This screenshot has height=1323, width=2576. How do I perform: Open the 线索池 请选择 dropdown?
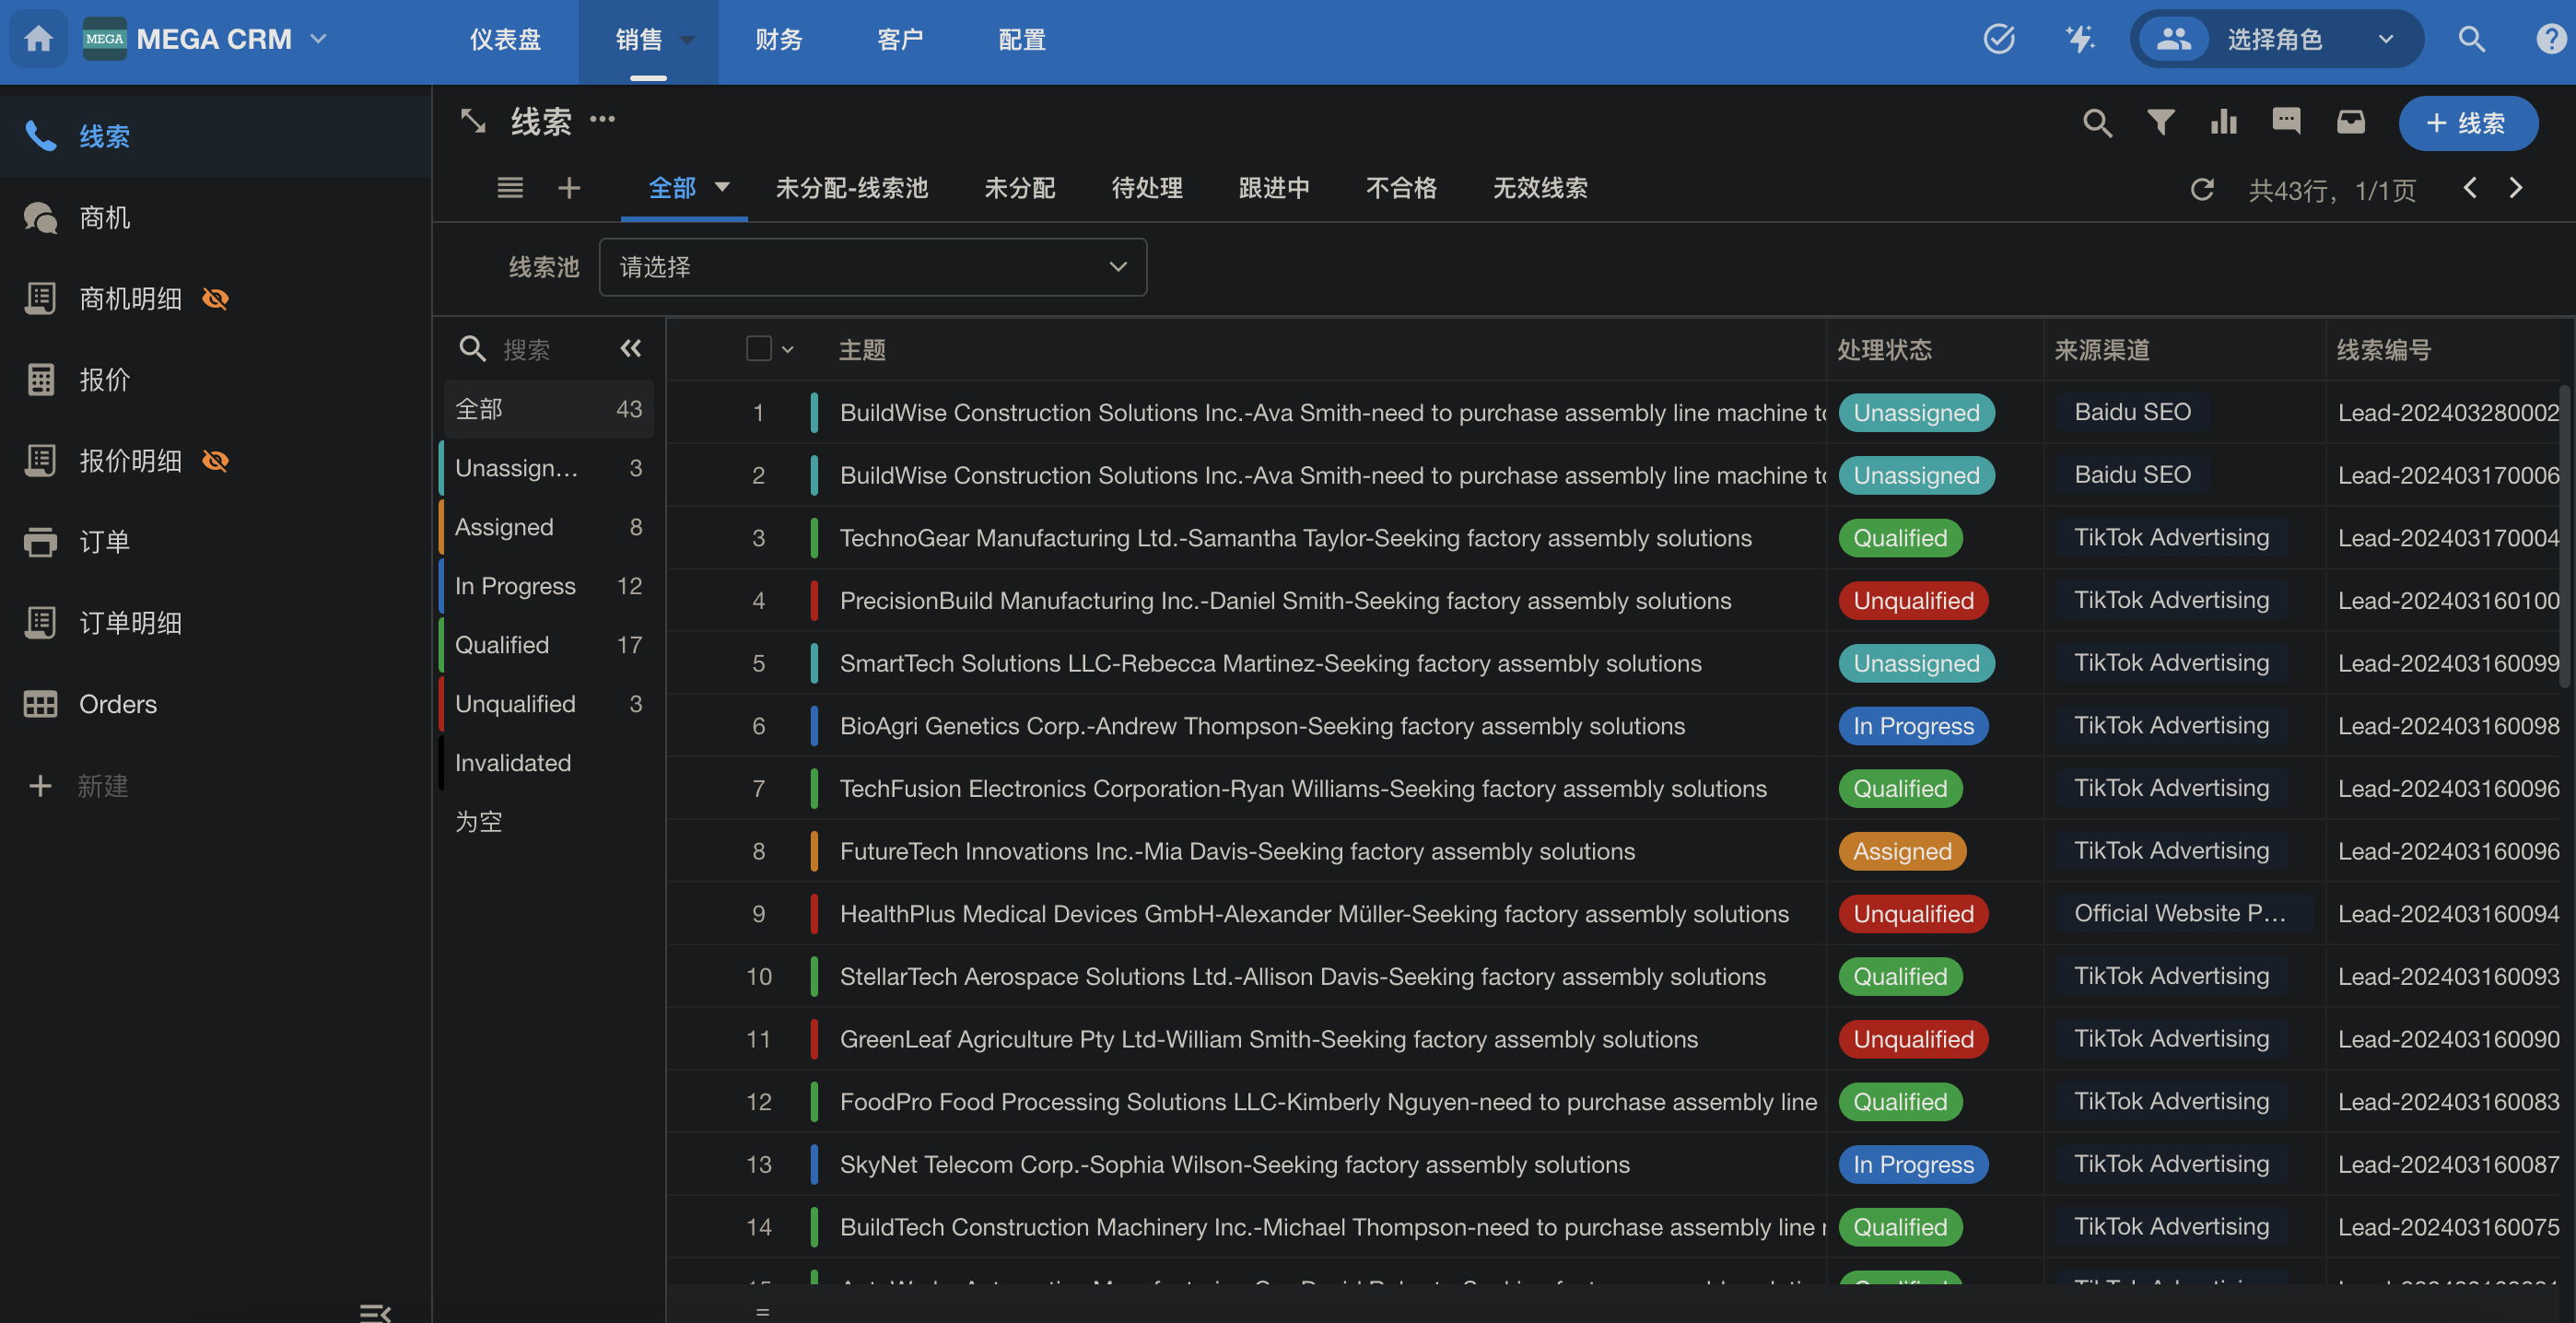[x=872, y=267]
